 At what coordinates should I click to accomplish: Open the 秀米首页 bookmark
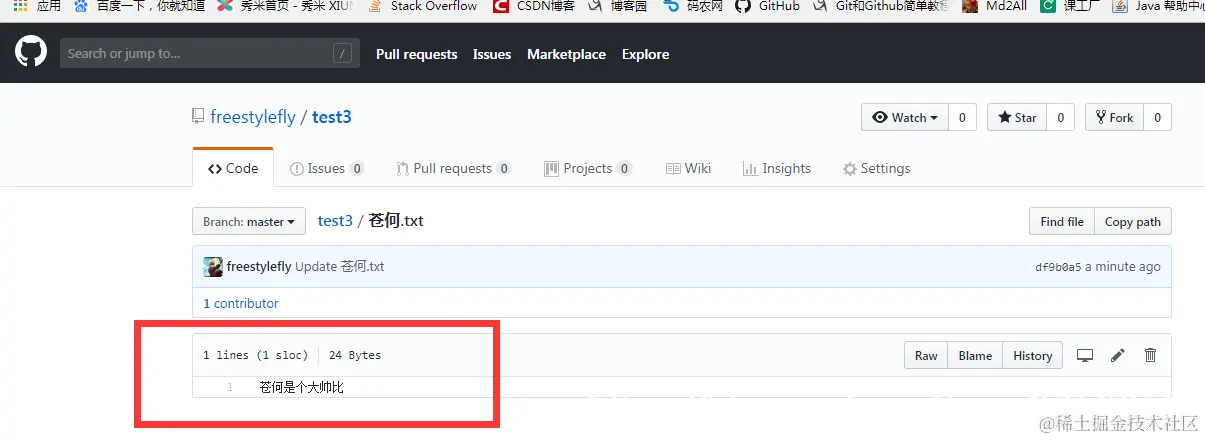284,5
